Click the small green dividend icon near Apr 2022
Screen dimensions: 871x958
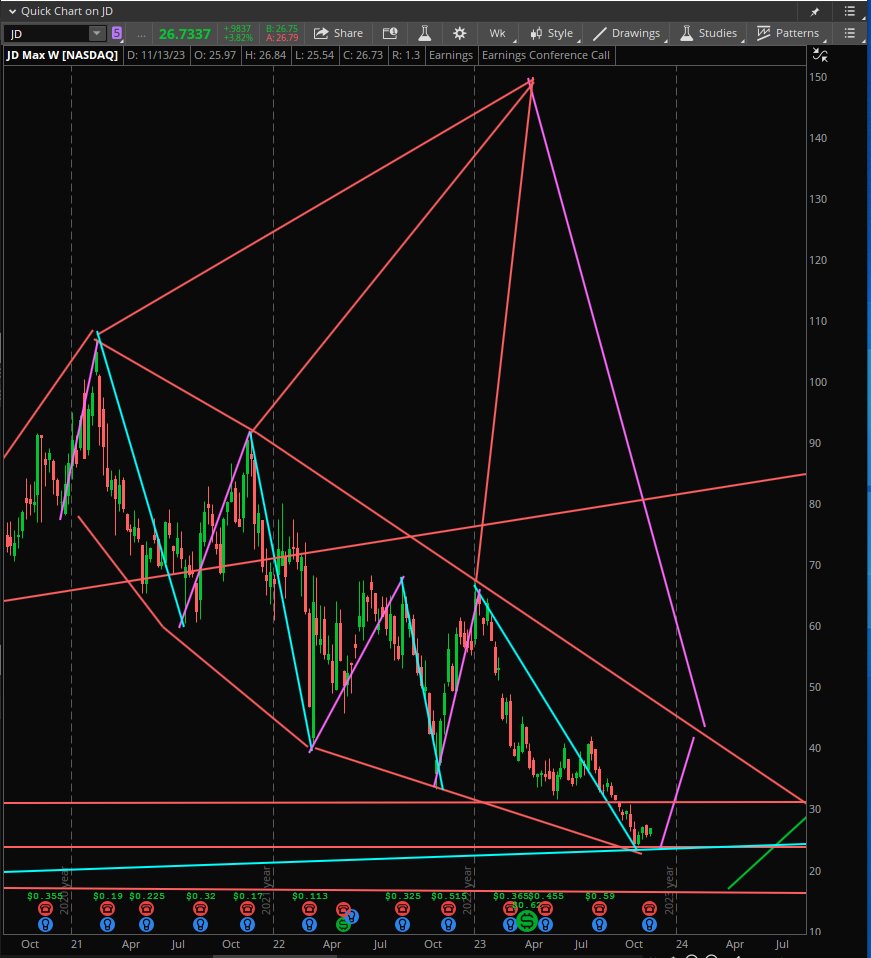(343, 924)
